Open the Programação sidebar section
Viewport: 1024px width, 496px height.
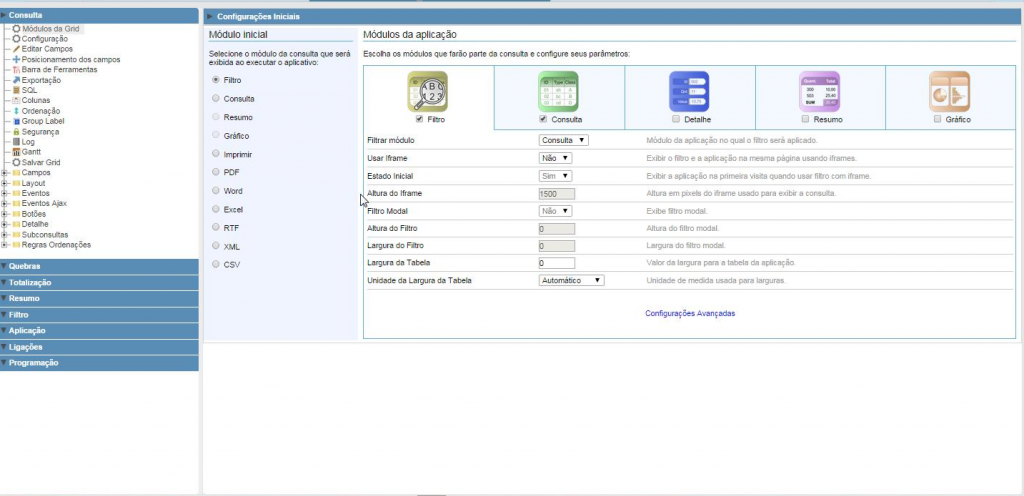point(33,363)
